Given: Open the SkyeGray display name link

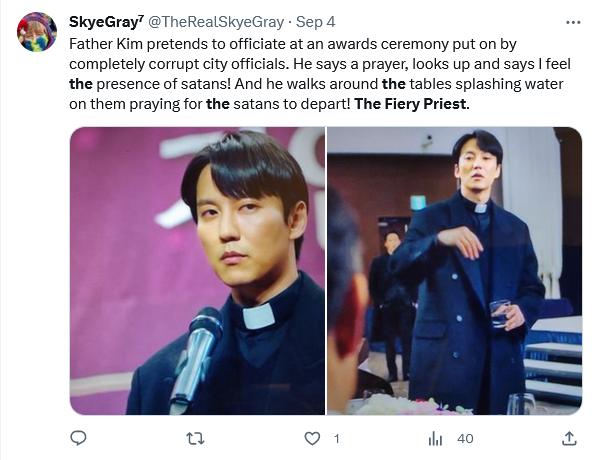Looking at the screenshot, I should point(103,22).
